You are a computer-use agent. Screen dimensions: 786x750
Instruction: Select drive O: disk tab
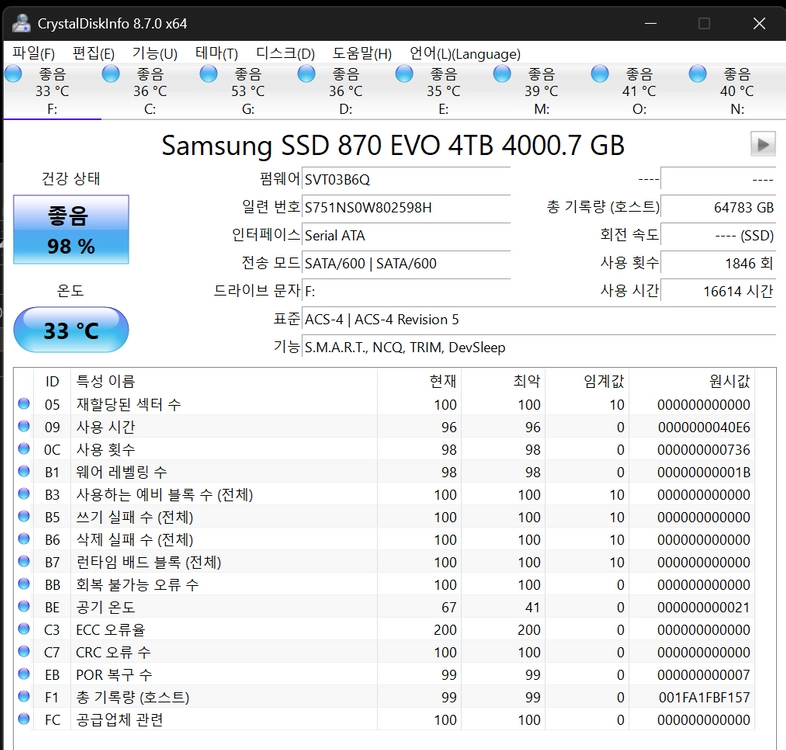pyautogui.click(x=639, y=91)
